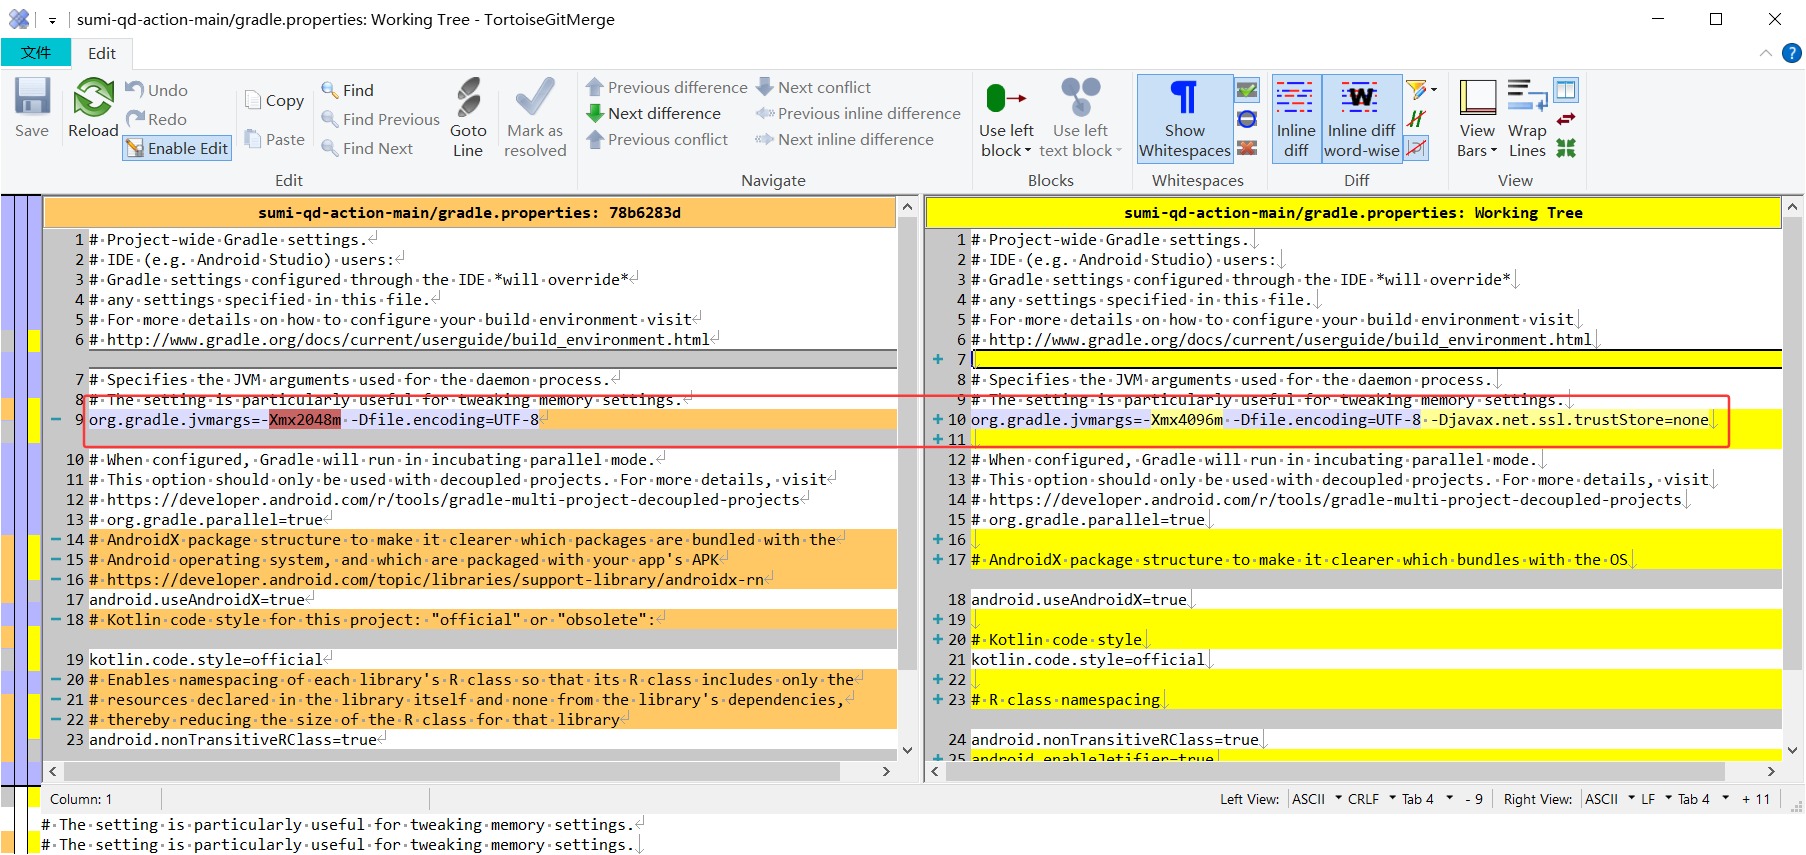Image resolution: width=1806 pixels, height=855 pixels.
Task: Go to Previous difference
Action: point(666,87)
